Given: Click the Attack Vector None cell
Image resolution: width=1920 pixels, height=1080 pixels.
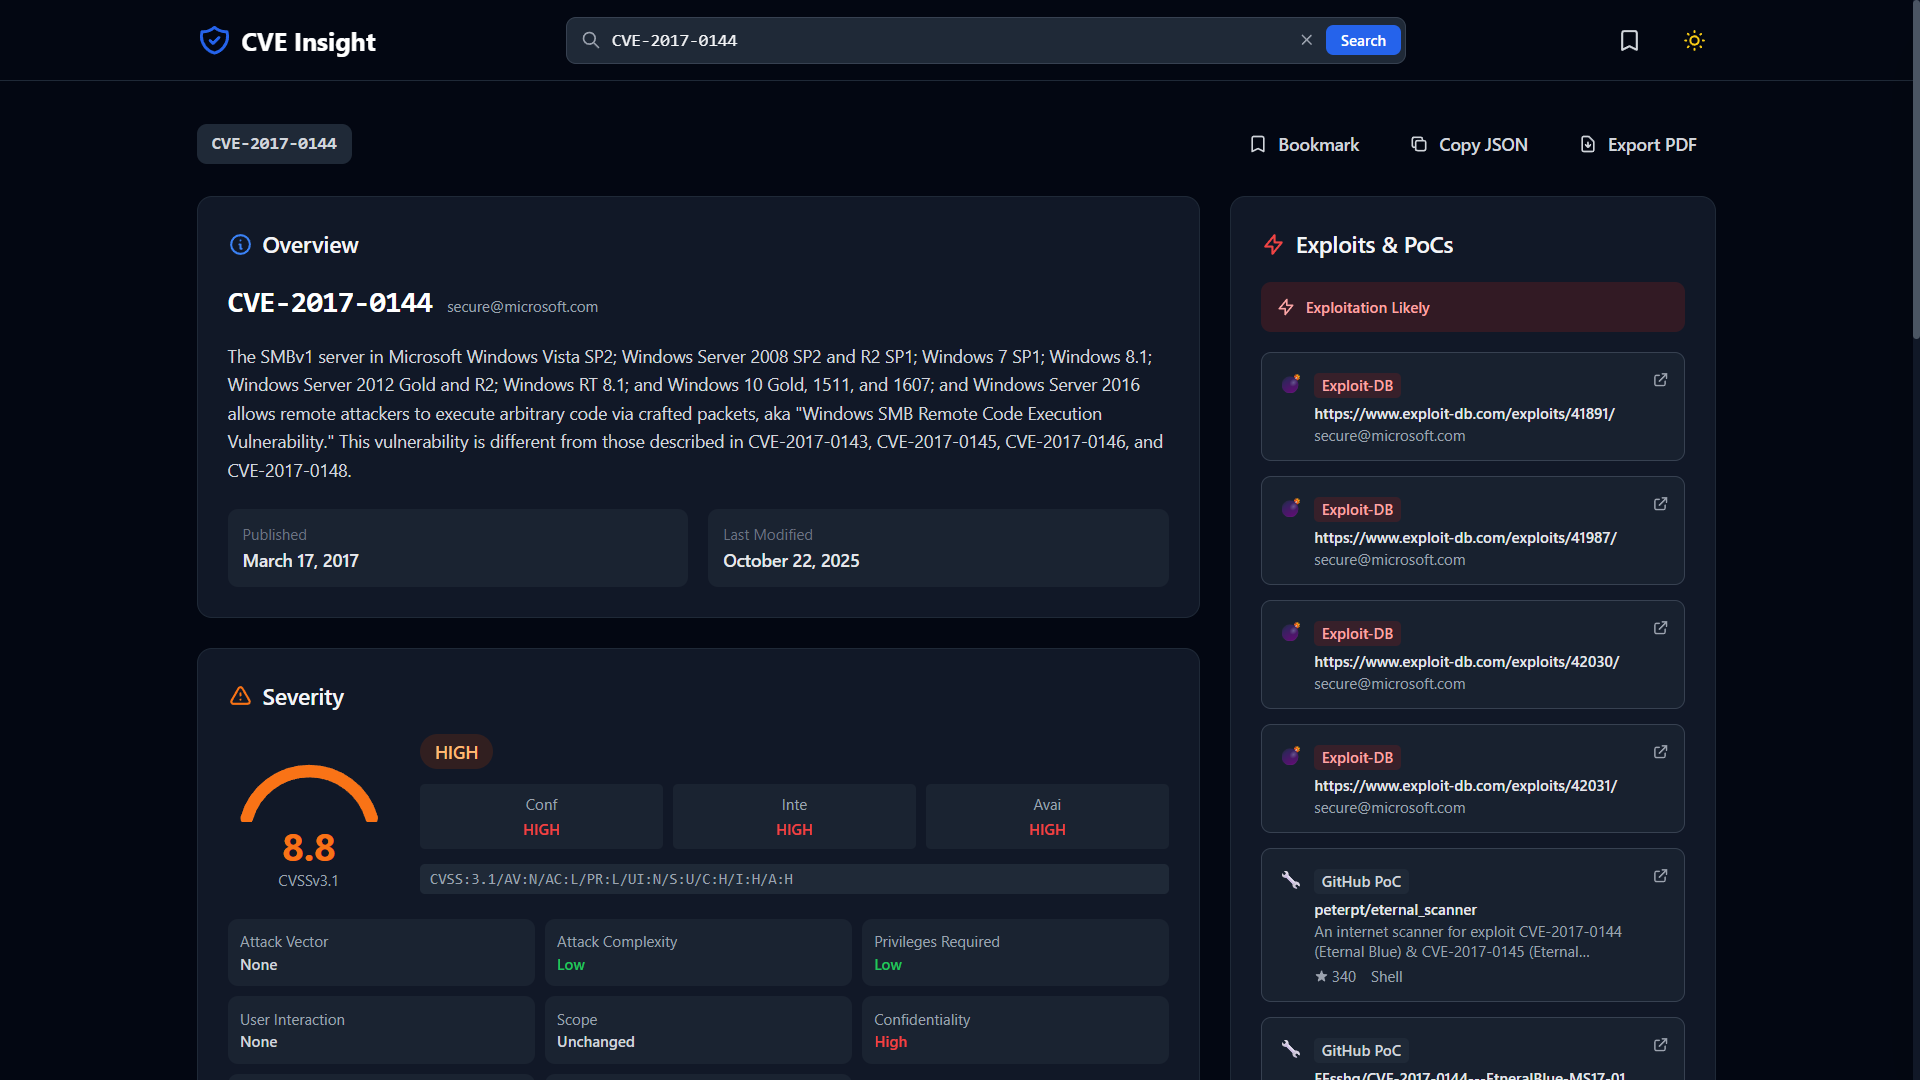Looking at the screenshot, I should click(x=381, y=952).
